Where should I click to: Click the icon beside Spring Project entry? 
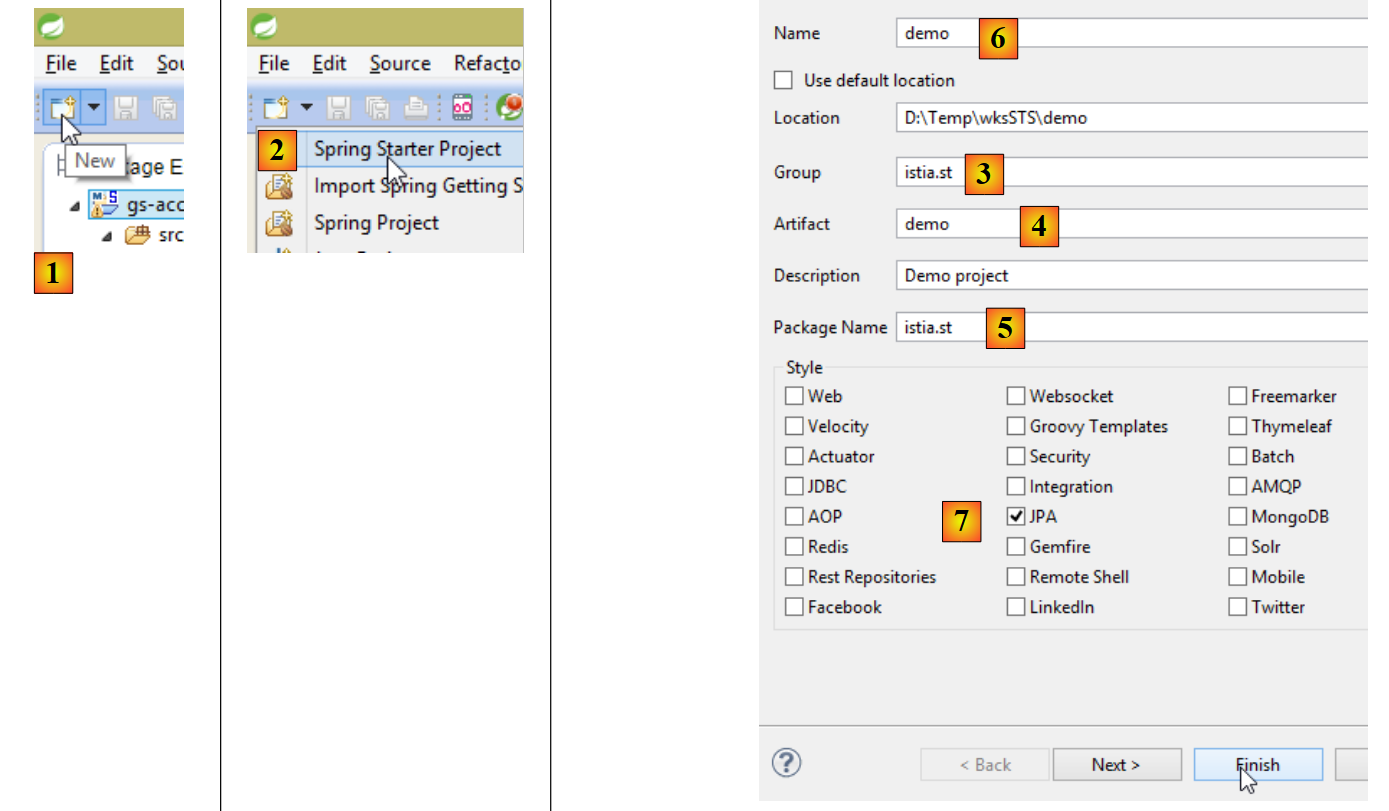coord(278,222)
